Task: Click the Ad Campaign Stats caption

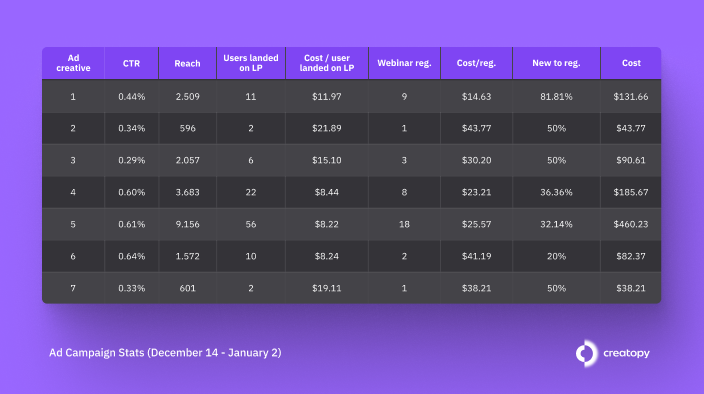Action: 165,353
